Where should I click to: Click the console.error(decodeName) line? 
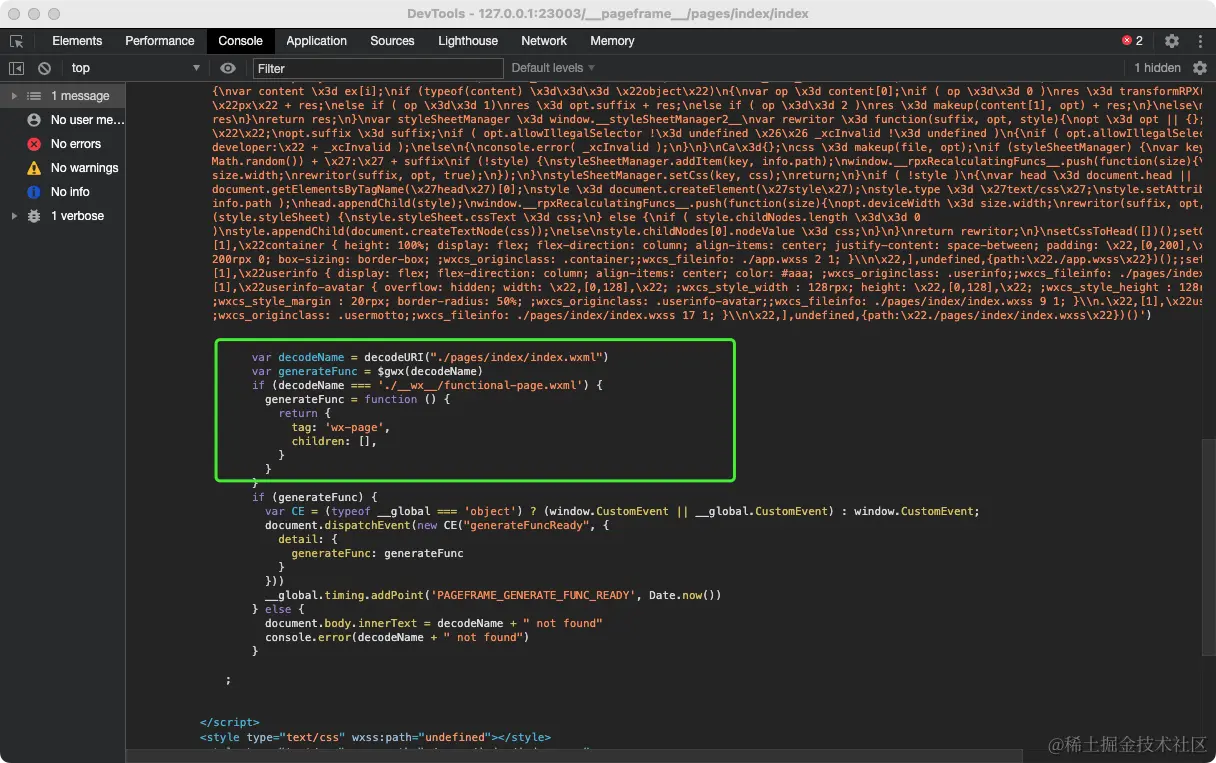(x=396, y=637)
